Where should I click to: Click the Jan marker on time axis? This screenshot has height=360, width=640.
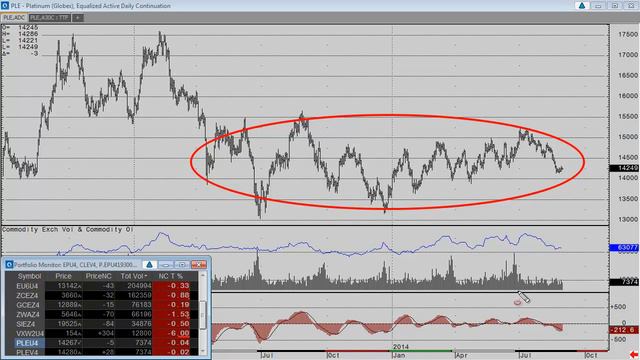click(399, 356)
